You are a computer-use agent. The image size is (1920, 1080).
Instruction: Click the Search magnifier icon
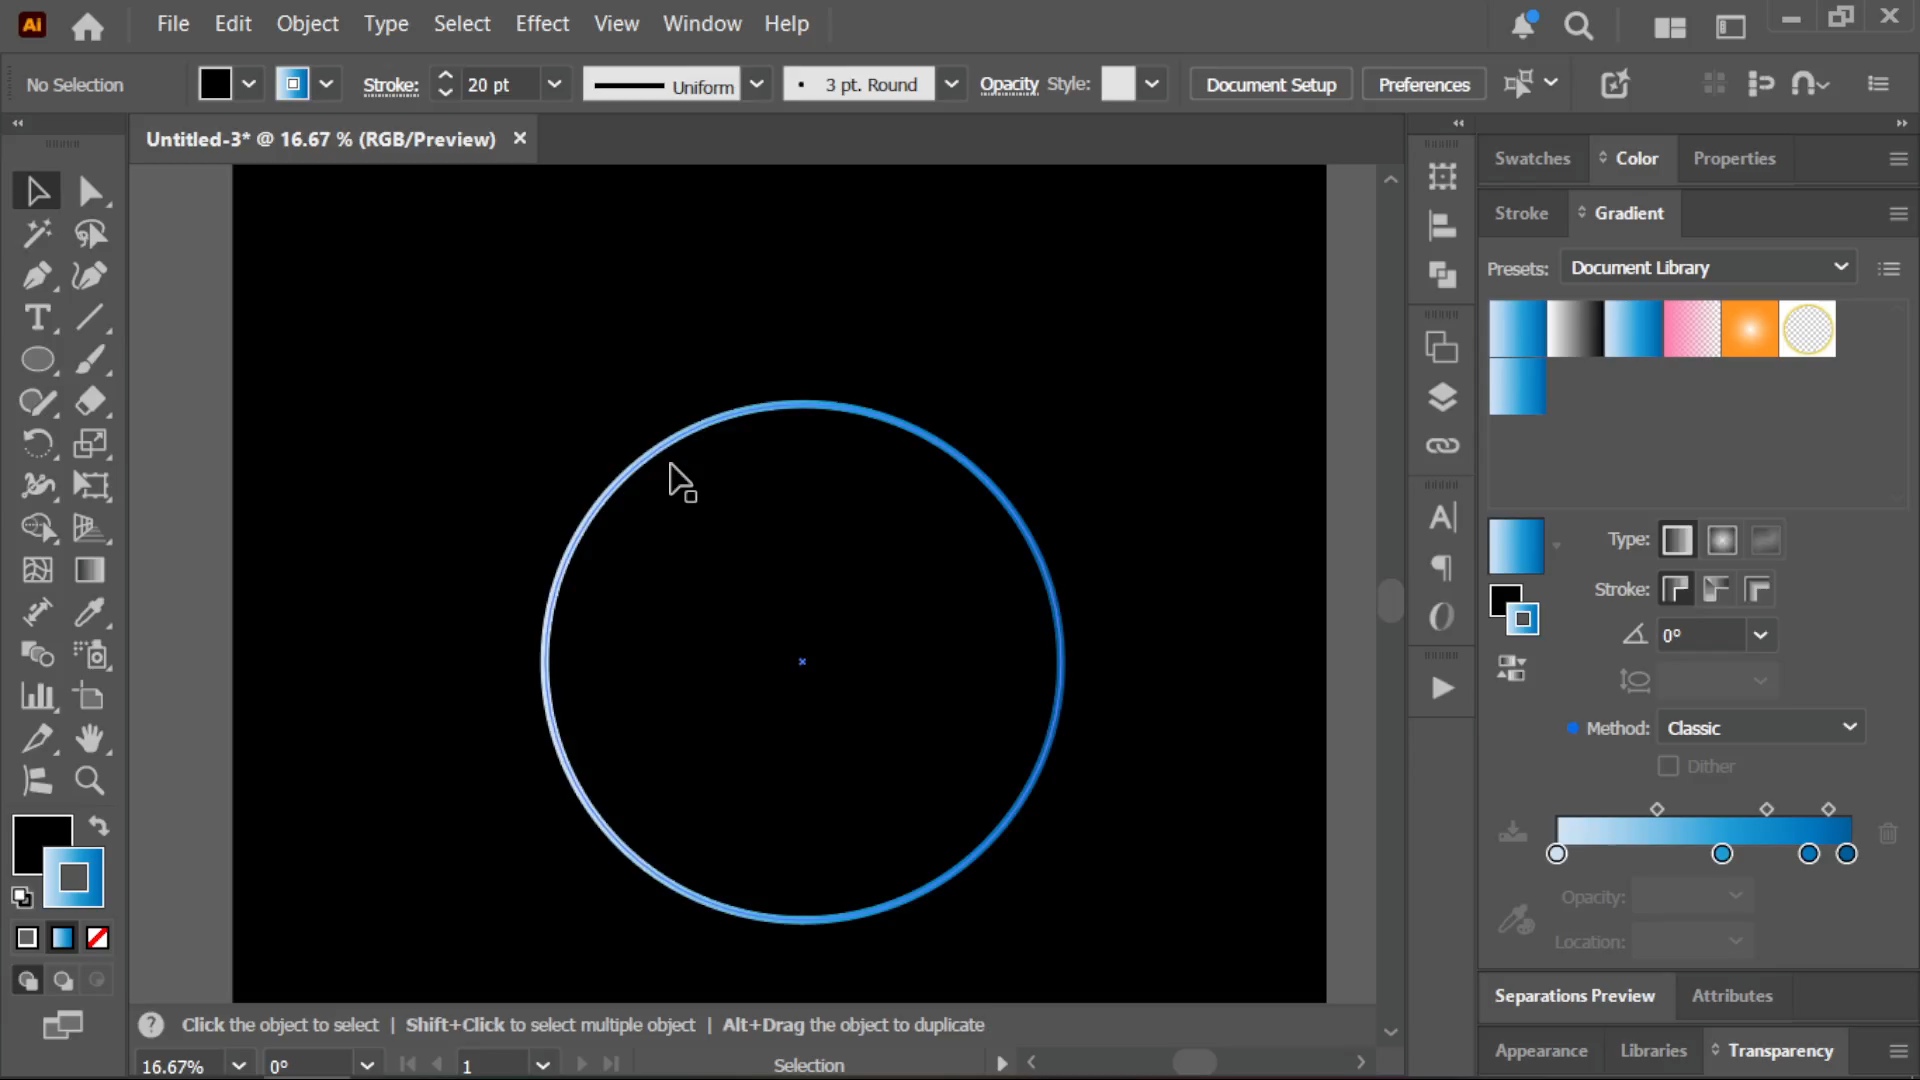pyautogui.click(x=1578, y=26)
